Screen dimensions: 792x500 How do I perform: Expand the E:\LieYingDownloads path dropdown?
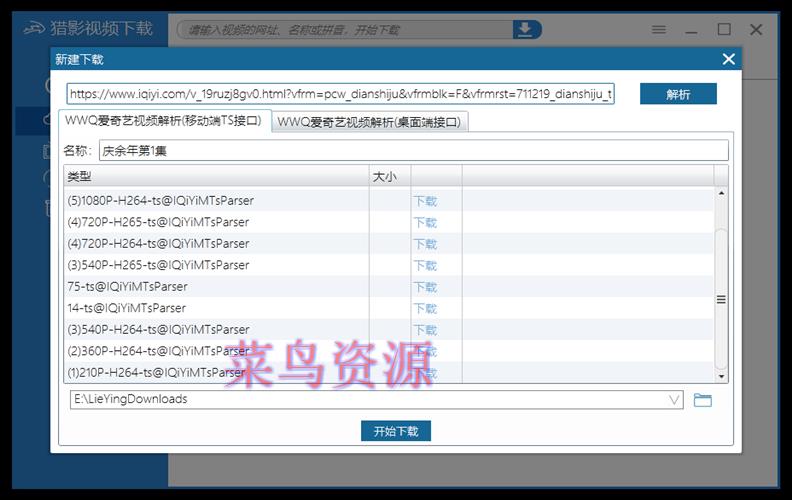point(674,400)
